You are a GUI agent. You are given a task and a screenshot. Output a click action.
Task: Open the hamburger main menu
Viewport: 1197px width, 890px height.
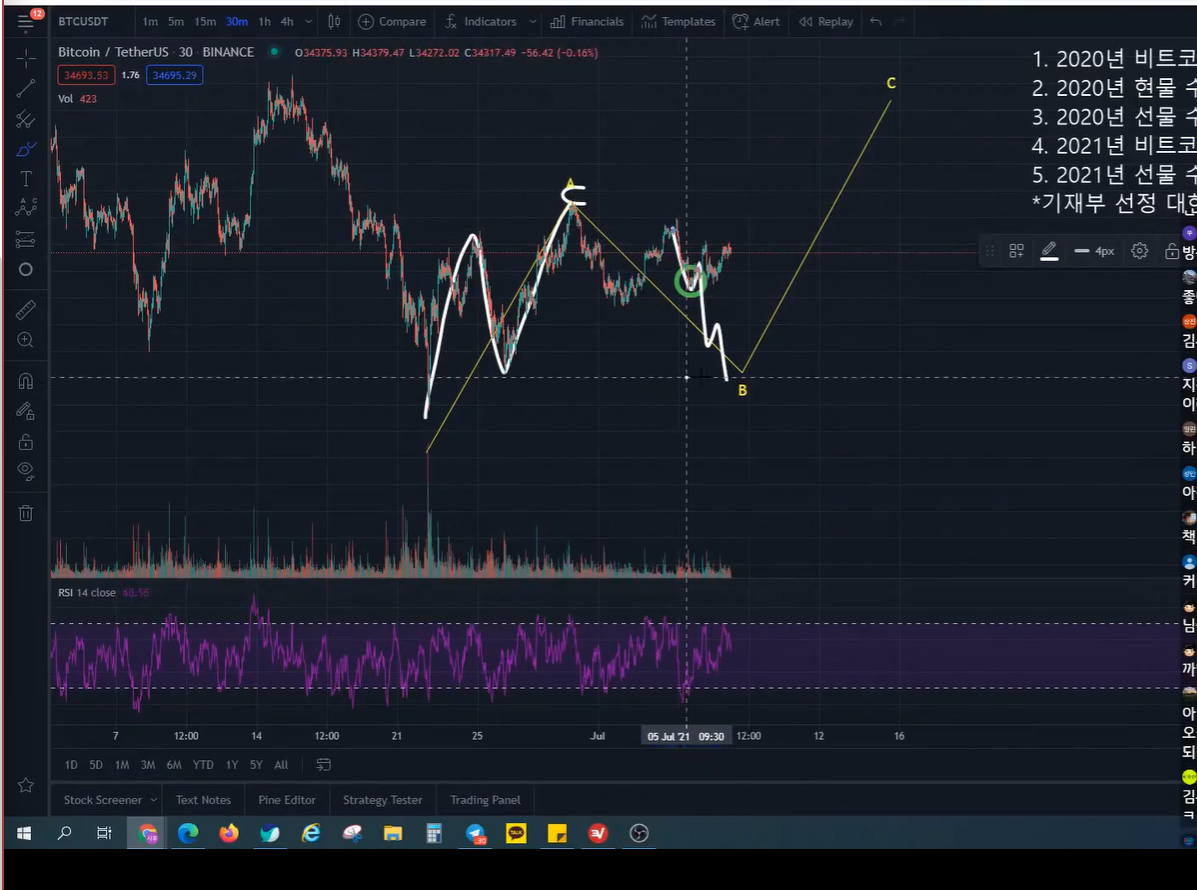[x=25, y=21]
